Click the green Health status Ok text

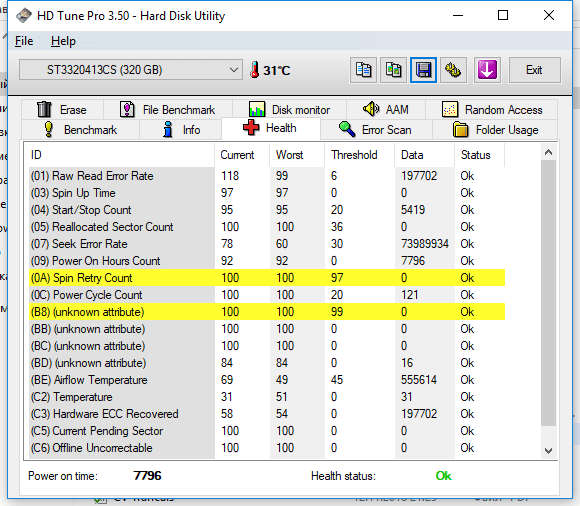(444, 476)
